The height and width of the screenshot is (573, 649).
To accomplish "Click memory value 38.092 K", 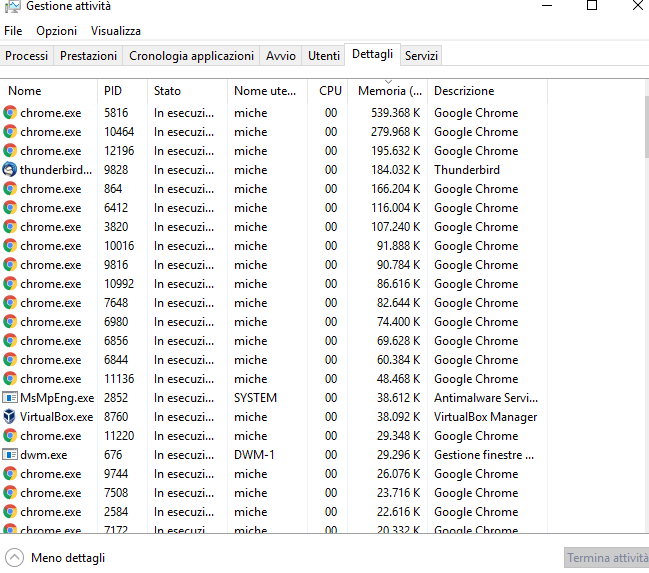I will point(398,417).
